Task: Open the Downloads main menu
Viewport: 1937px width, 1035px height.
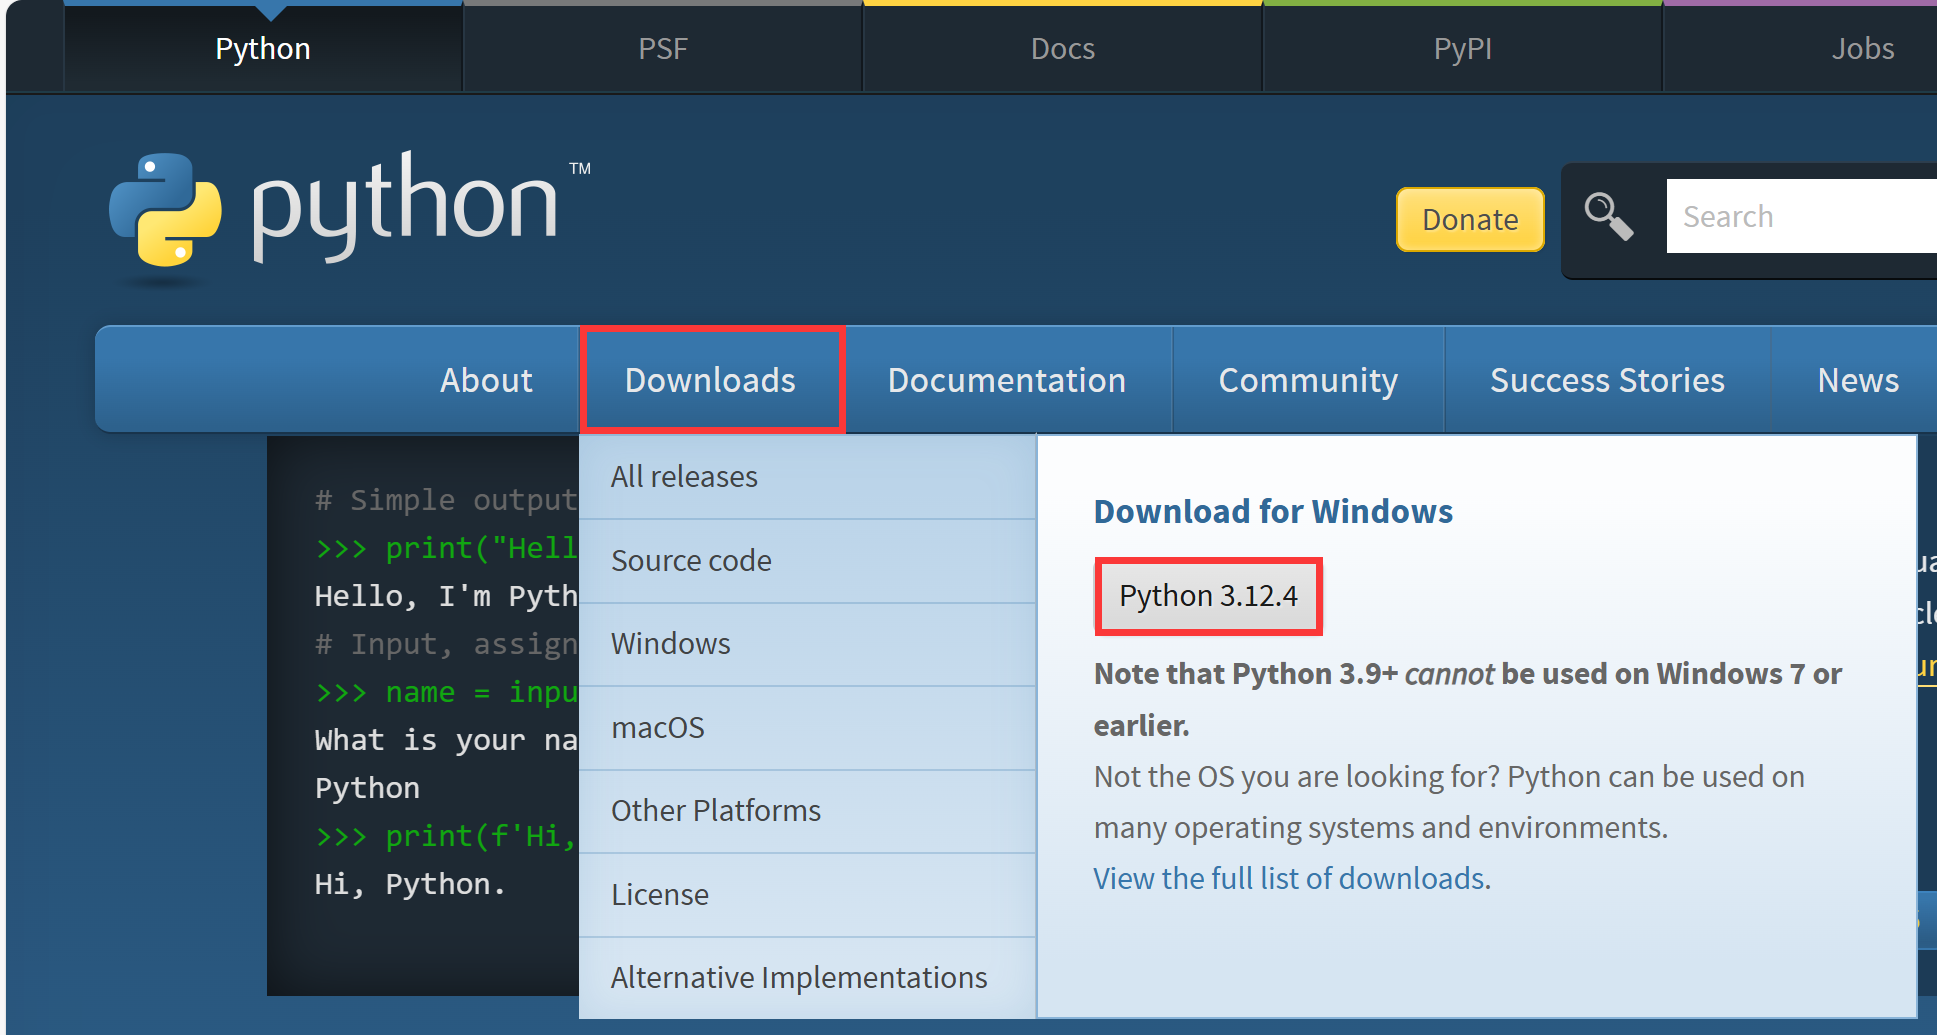Action: (x=711, y=380)
